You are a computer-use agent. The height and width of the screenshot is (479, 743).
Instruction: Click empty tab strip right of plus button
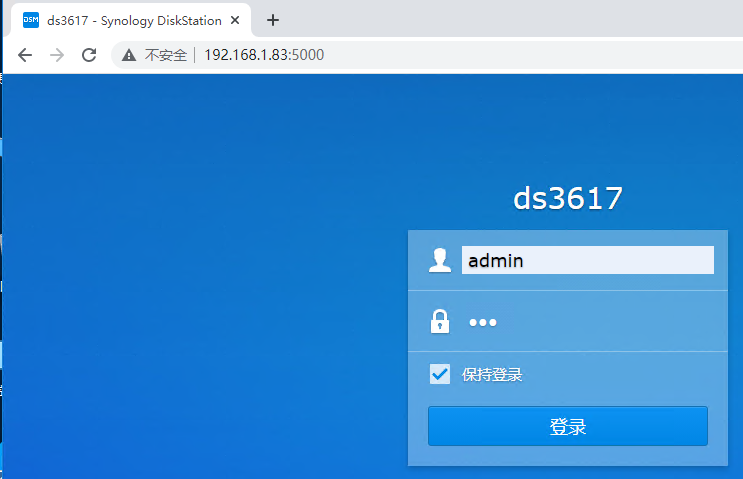coord(500,20)
